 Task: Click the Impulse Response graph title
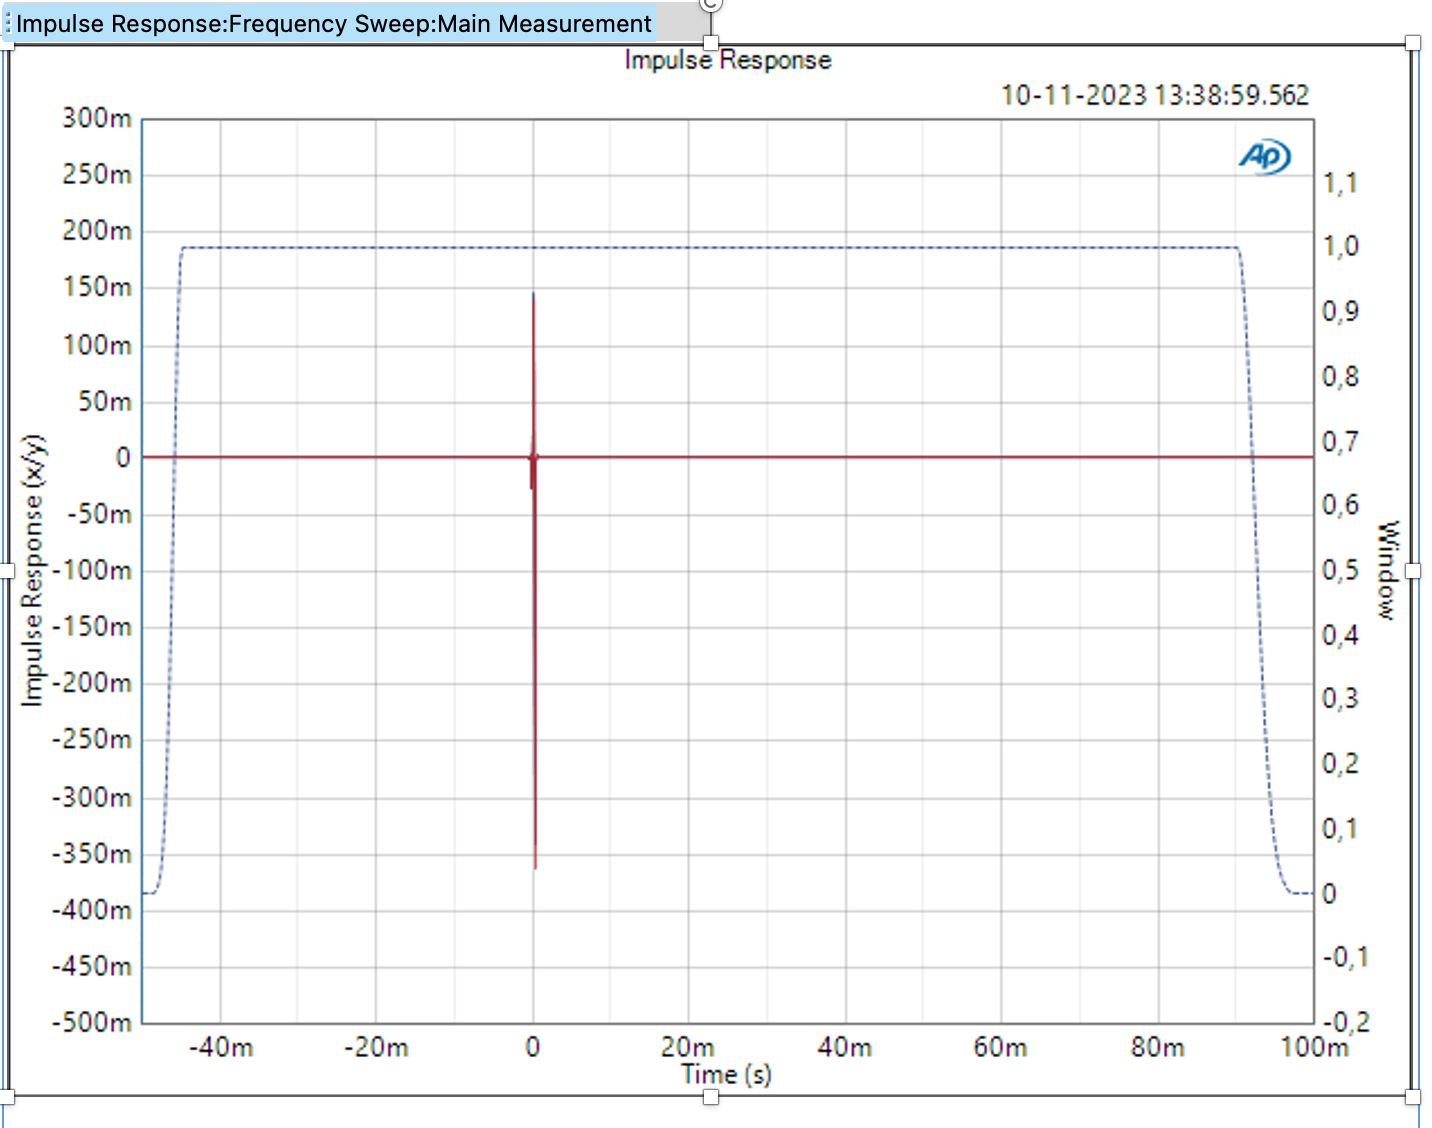click(x=727, y=60)
